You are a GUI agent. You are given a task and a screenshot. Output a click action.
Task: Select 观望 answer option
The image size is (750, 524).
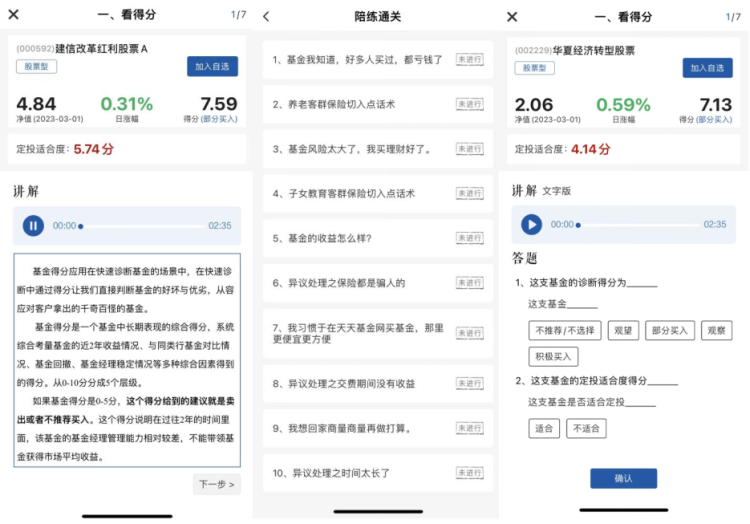[x=623, y=330]
